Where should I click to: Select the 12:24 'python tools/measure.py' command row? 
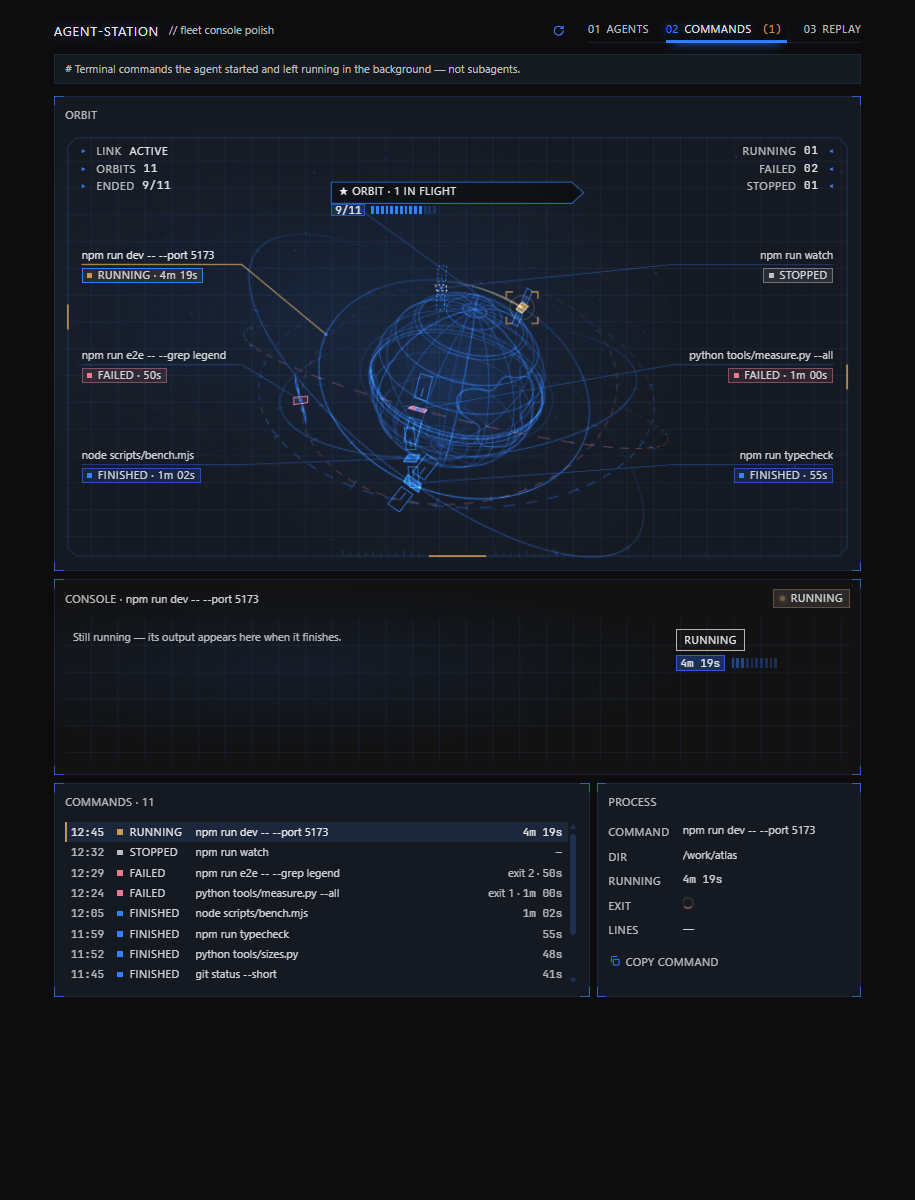coord(317,893)
